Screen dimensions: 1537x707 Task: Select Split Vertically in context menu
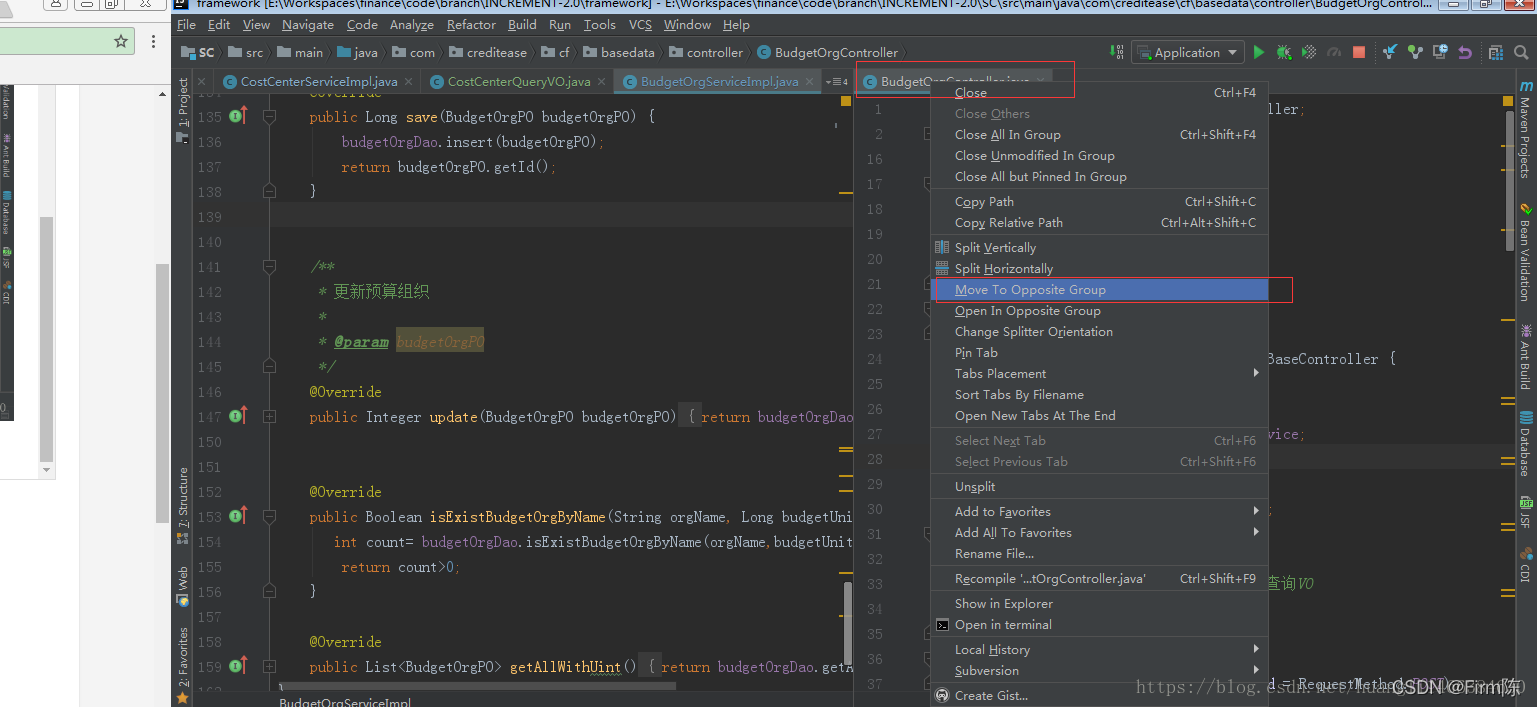pos(1099,247)
